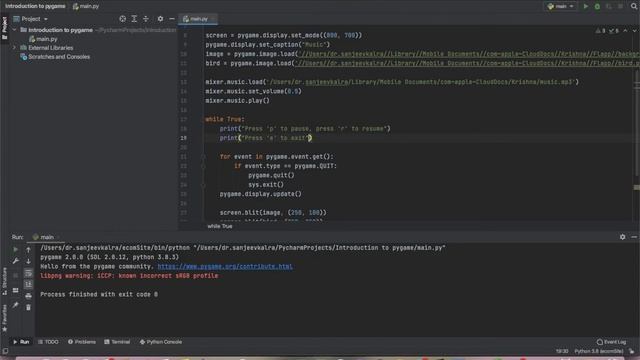Clear console output with trash icon

[x=28, y=307]
